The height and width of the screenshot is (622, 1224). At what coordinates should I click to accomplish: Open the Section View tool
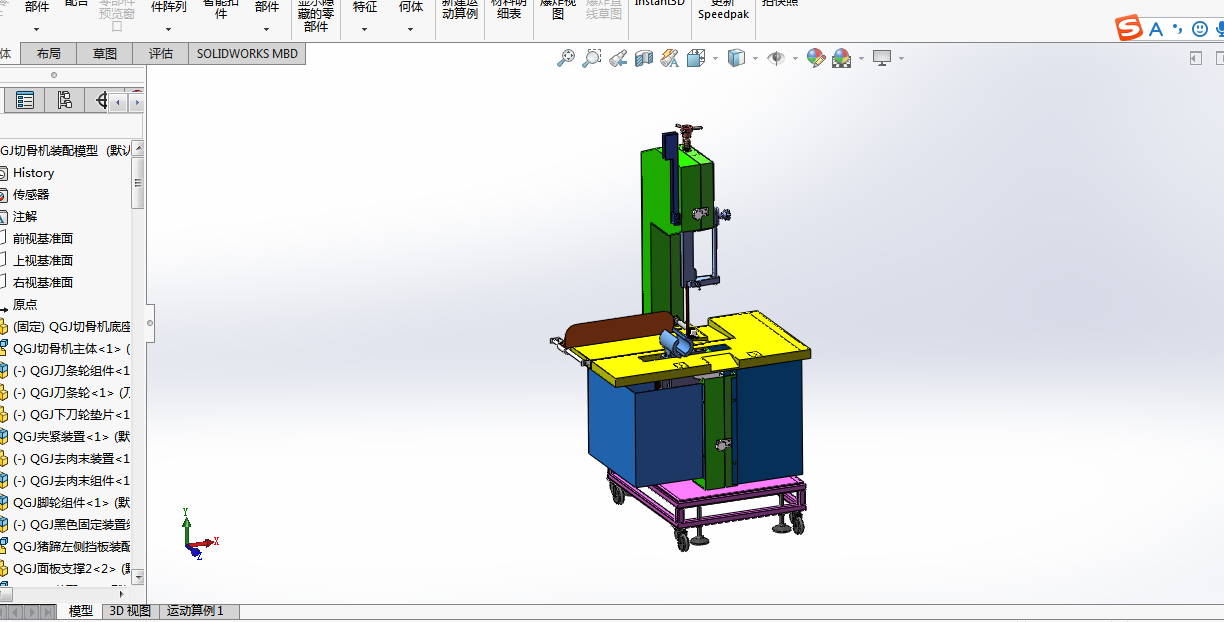[644, 59]
